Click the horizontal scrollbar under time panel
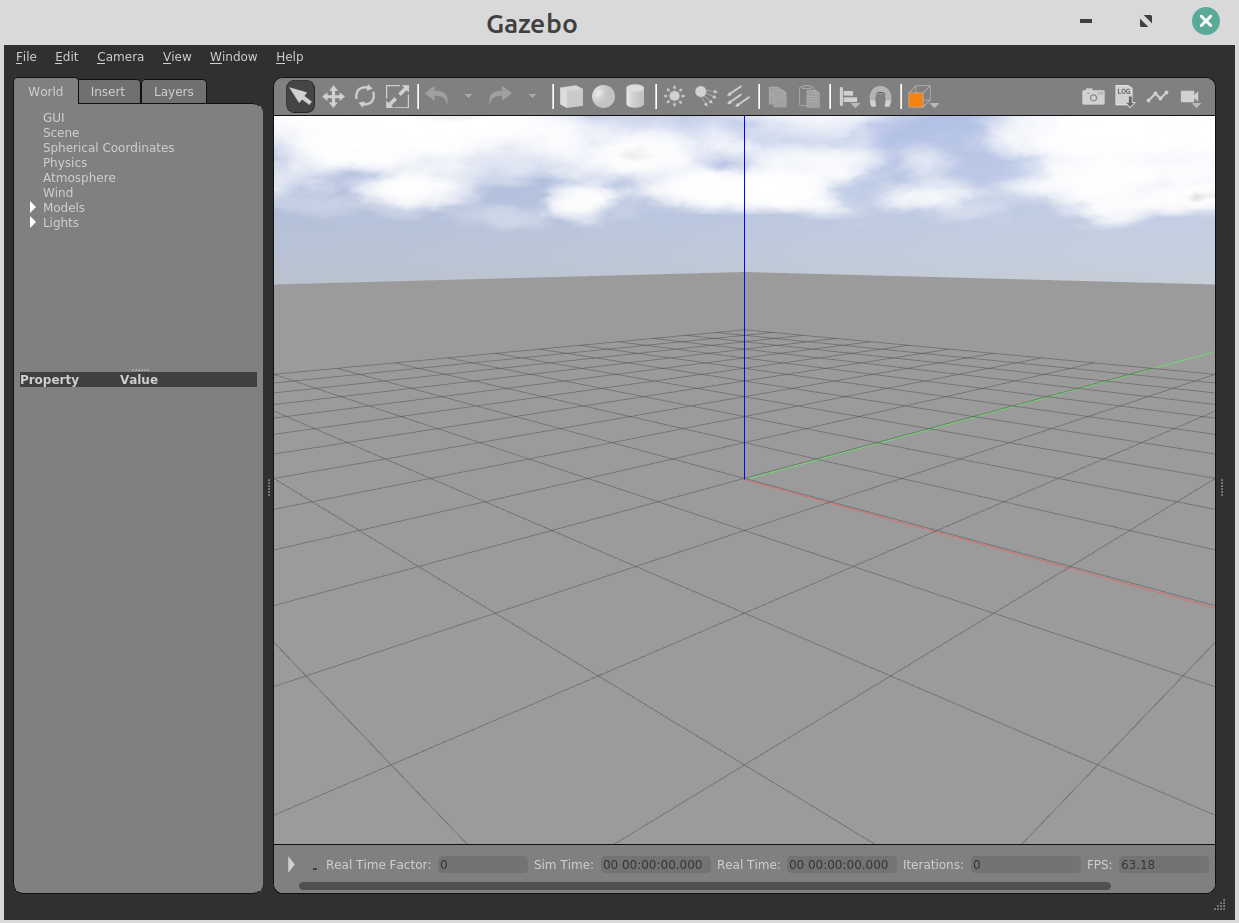Viewport: 1239px width, 923px height. [x=705, y=885]
